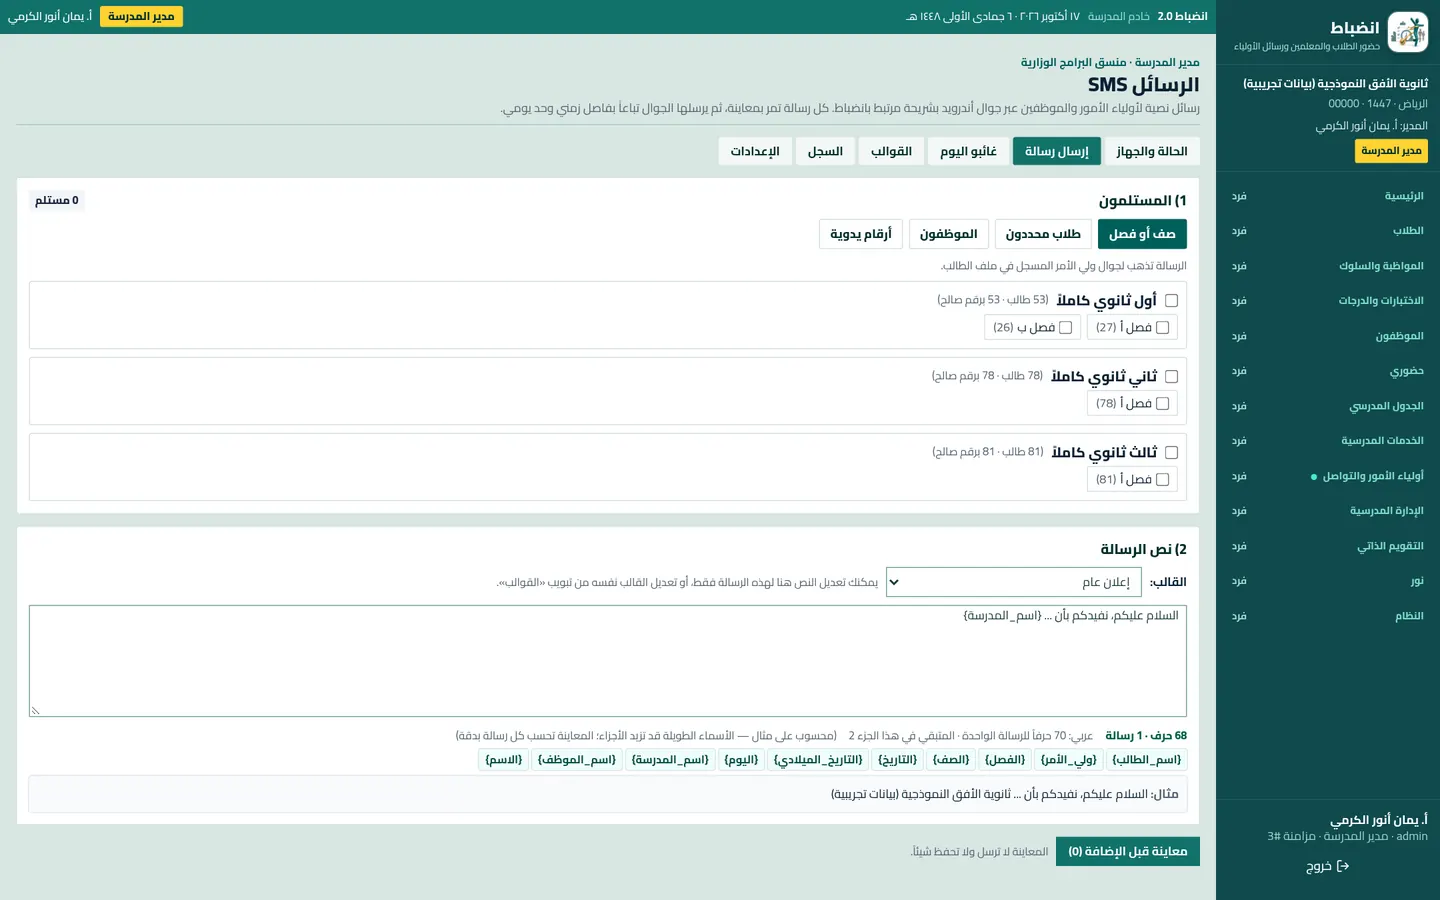Open حضوري in the sidebar menu
1440x900 pixels.
click(x=1406, y=371)
